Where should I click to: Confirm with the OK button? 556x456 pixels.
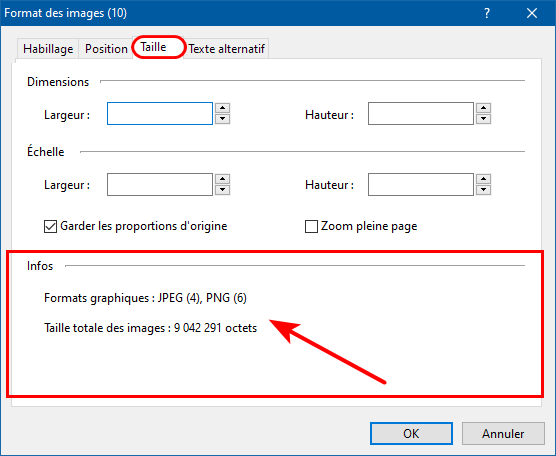pos(411,433)
